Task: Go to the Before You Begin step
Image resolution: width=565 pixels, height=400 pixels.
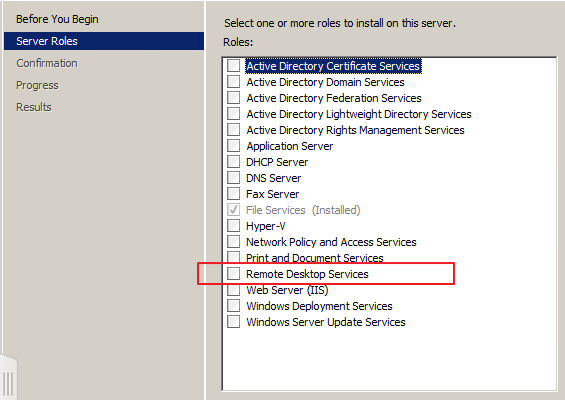Action: click(57, 19)
